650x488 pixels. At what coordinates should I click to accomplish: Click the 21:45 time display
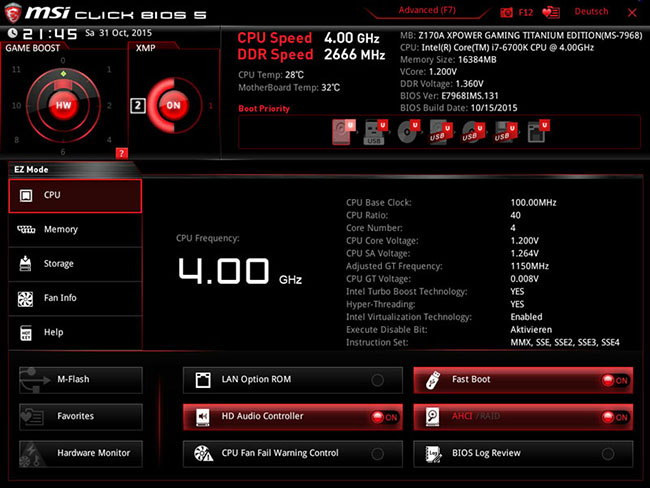[50, 34]
